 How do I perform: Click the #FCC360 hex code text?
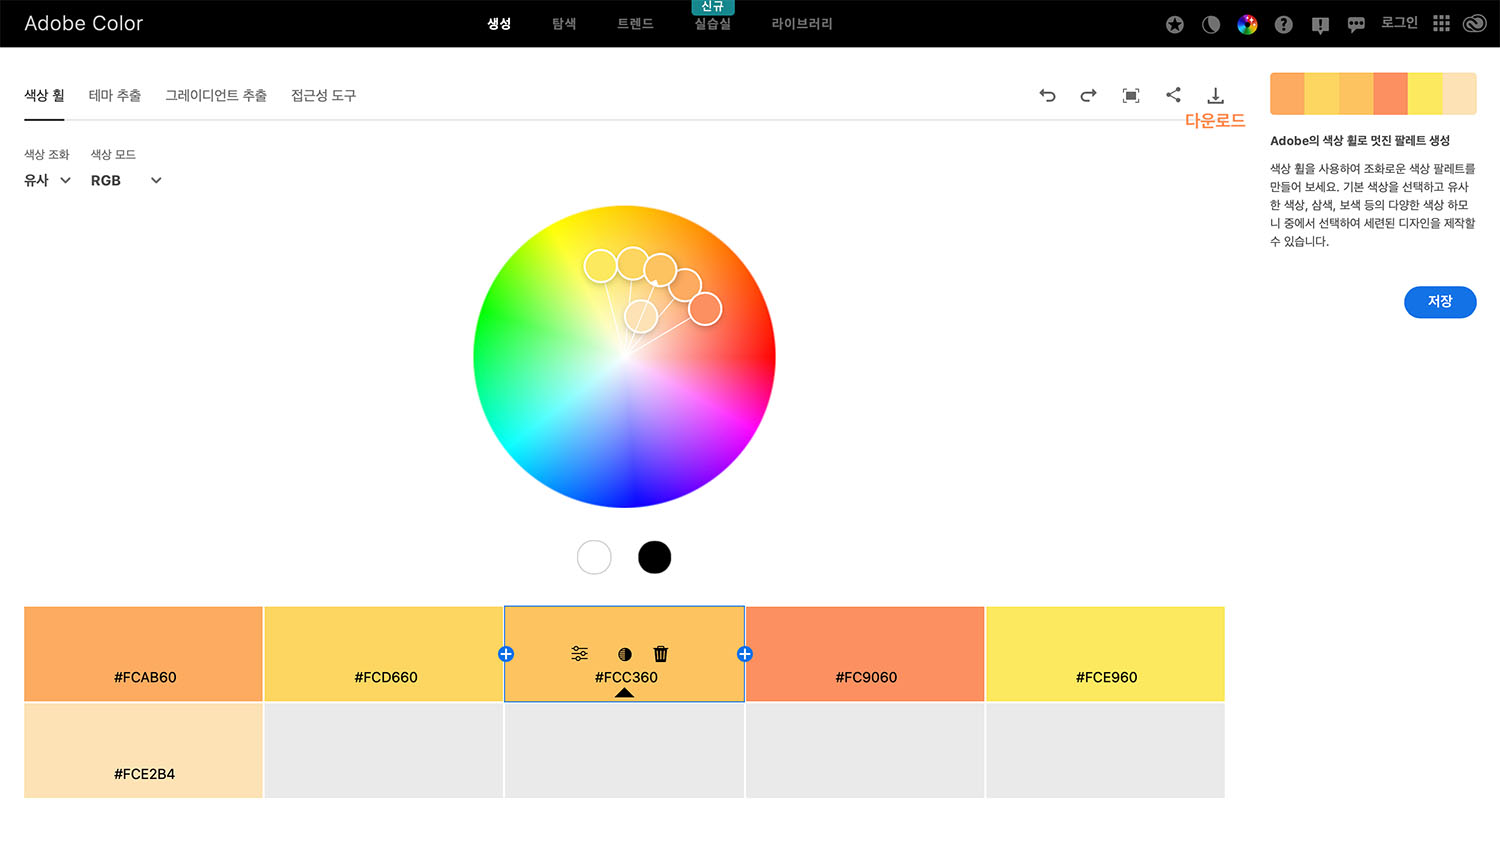[x=626, y=677]
